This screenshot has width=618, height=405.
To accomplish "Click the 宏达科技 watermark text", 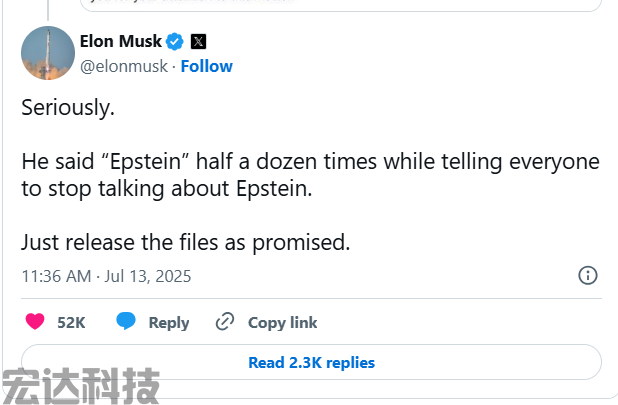I will (x=81, y=386).
